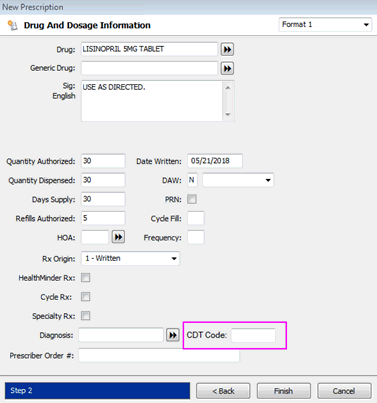This screenshot has height=403, width=377.
Task: Enable the HealthMinder Rx checkbox
Action: click(x=86, y=278)
